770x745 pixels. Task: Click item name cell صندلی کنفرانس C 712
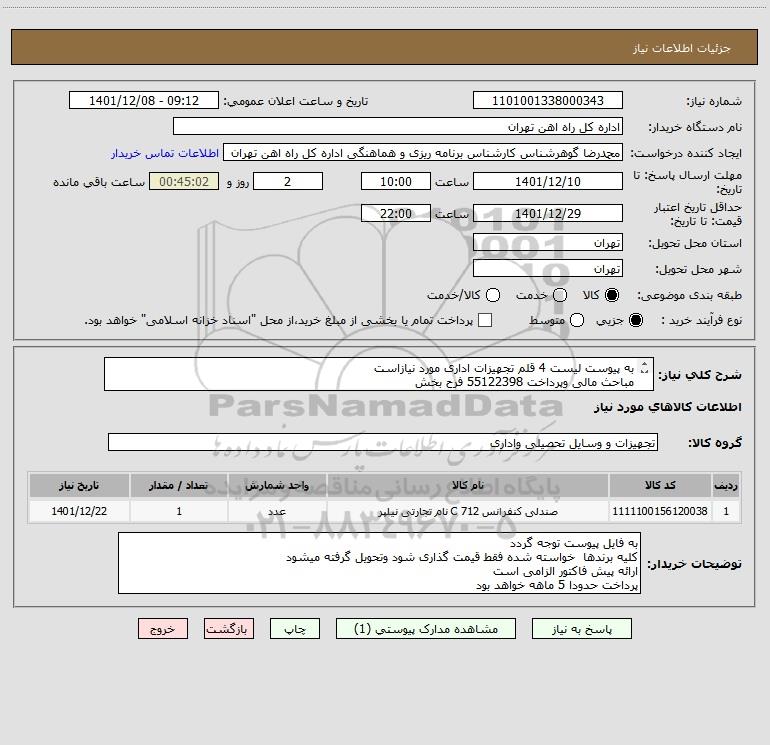(x=468, y=511)
